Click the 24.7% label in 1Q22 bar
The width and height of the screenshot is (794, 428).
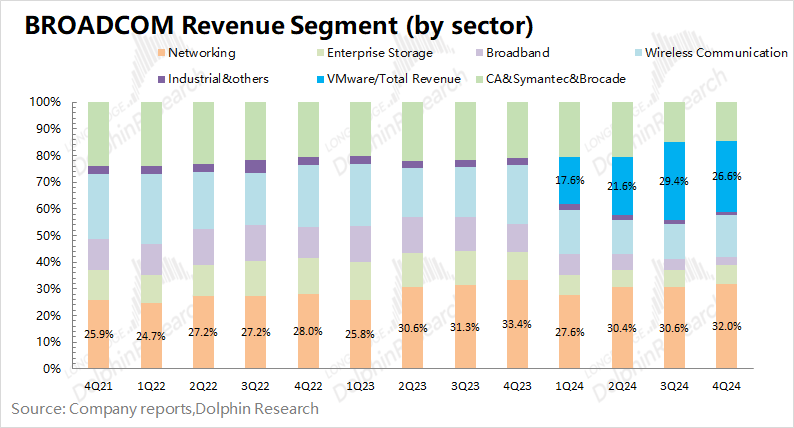151,336
